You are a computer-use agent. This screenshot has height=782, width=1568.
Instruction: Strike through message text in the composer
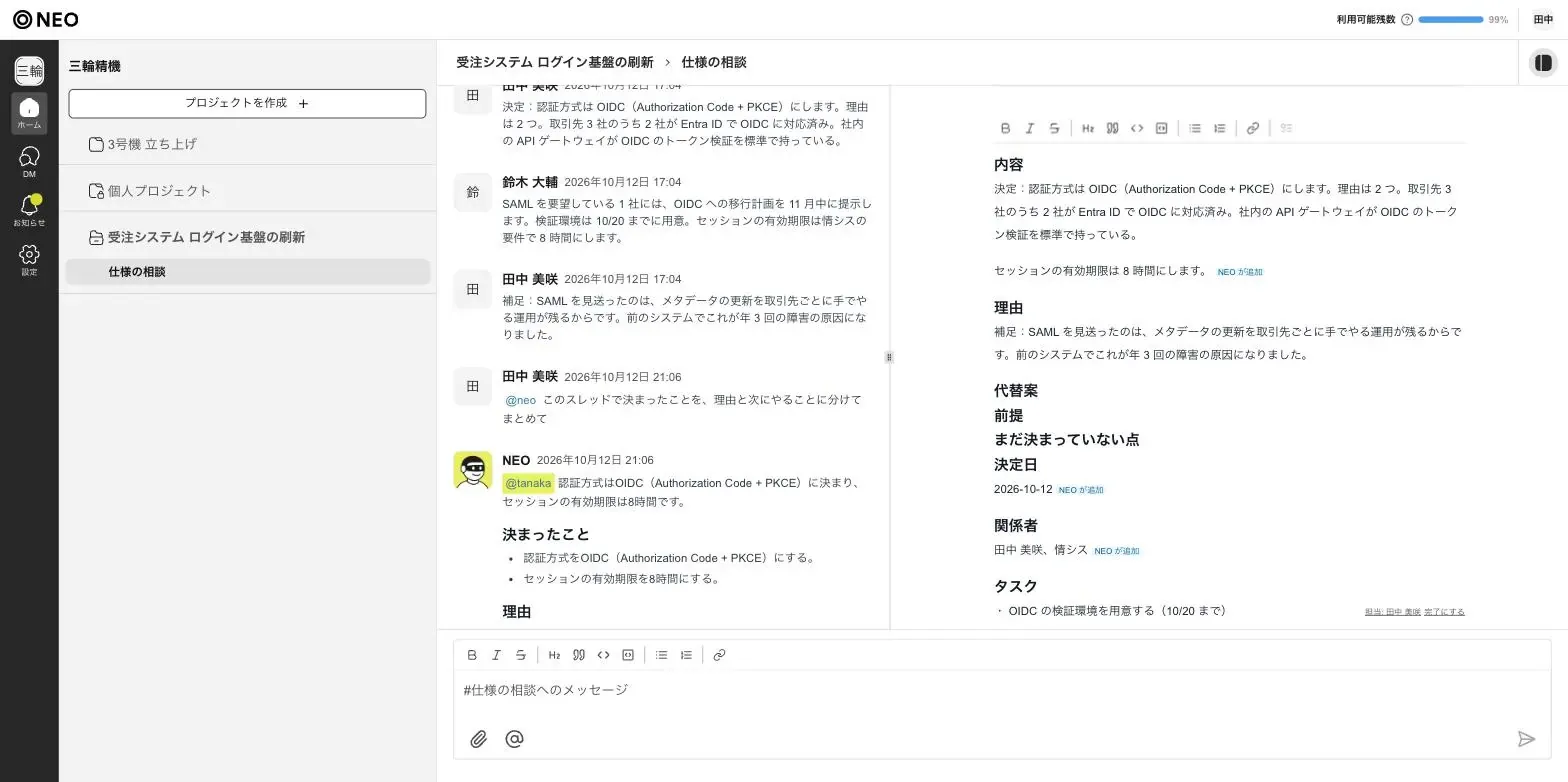coord(521,655)
